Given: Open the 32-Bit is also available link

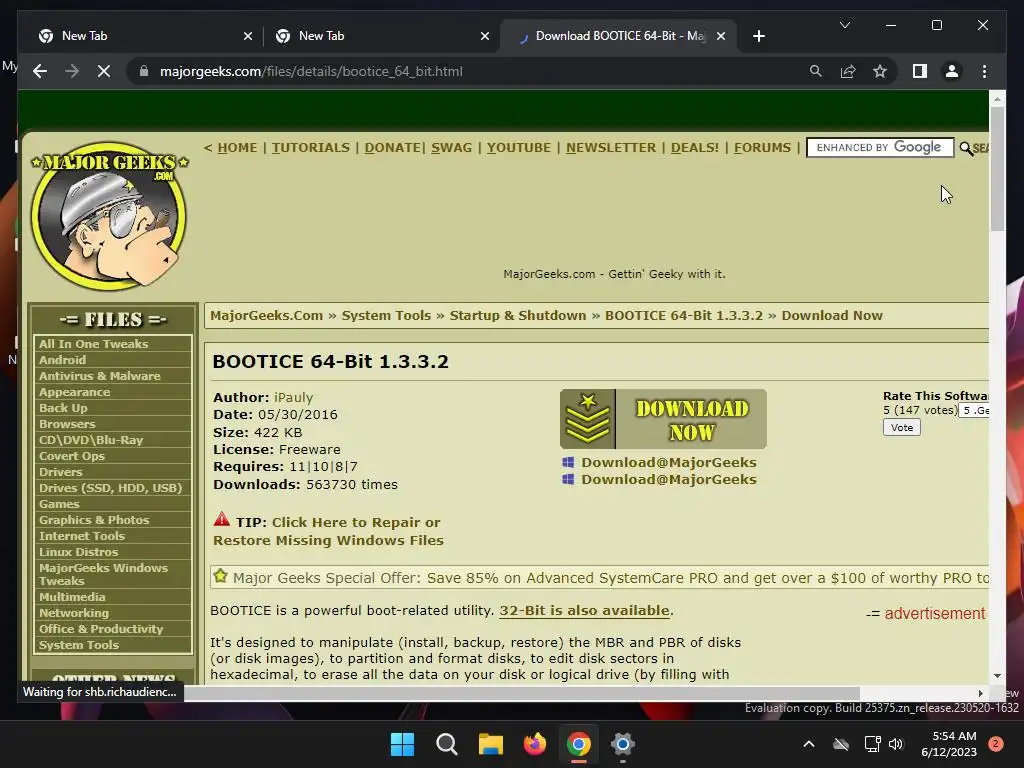Looking at the screenshot, I should (x=584, y=611).
